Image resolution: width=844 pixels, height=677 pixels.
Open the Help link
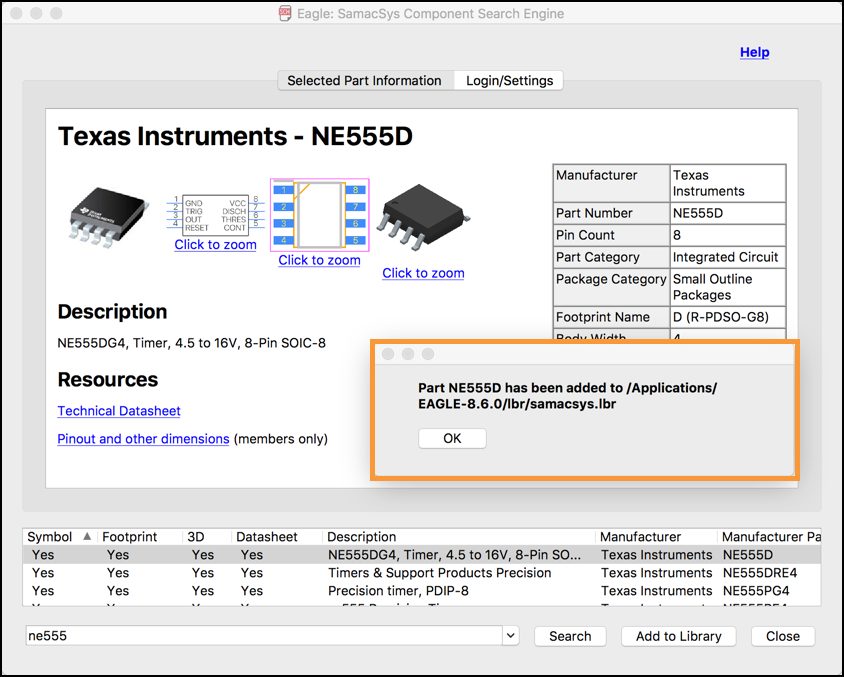(754, 52)
